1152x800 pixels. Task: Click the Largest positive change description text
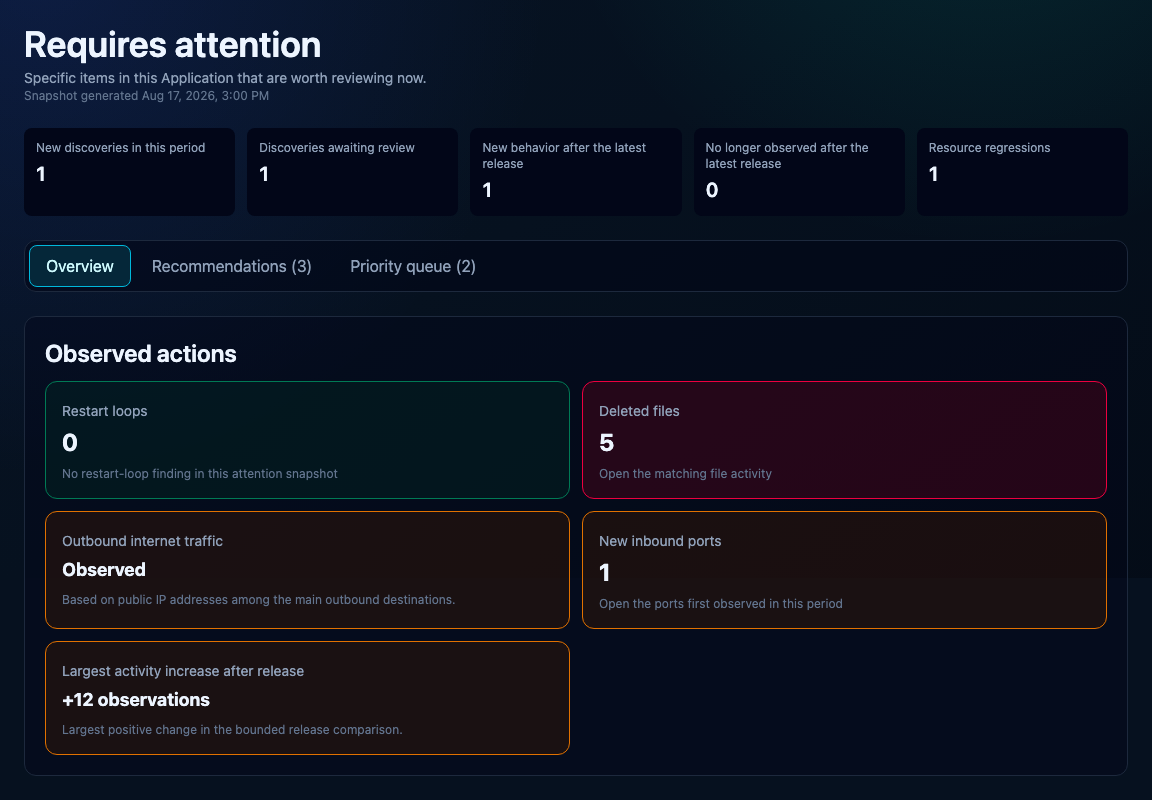click(232, 729)
